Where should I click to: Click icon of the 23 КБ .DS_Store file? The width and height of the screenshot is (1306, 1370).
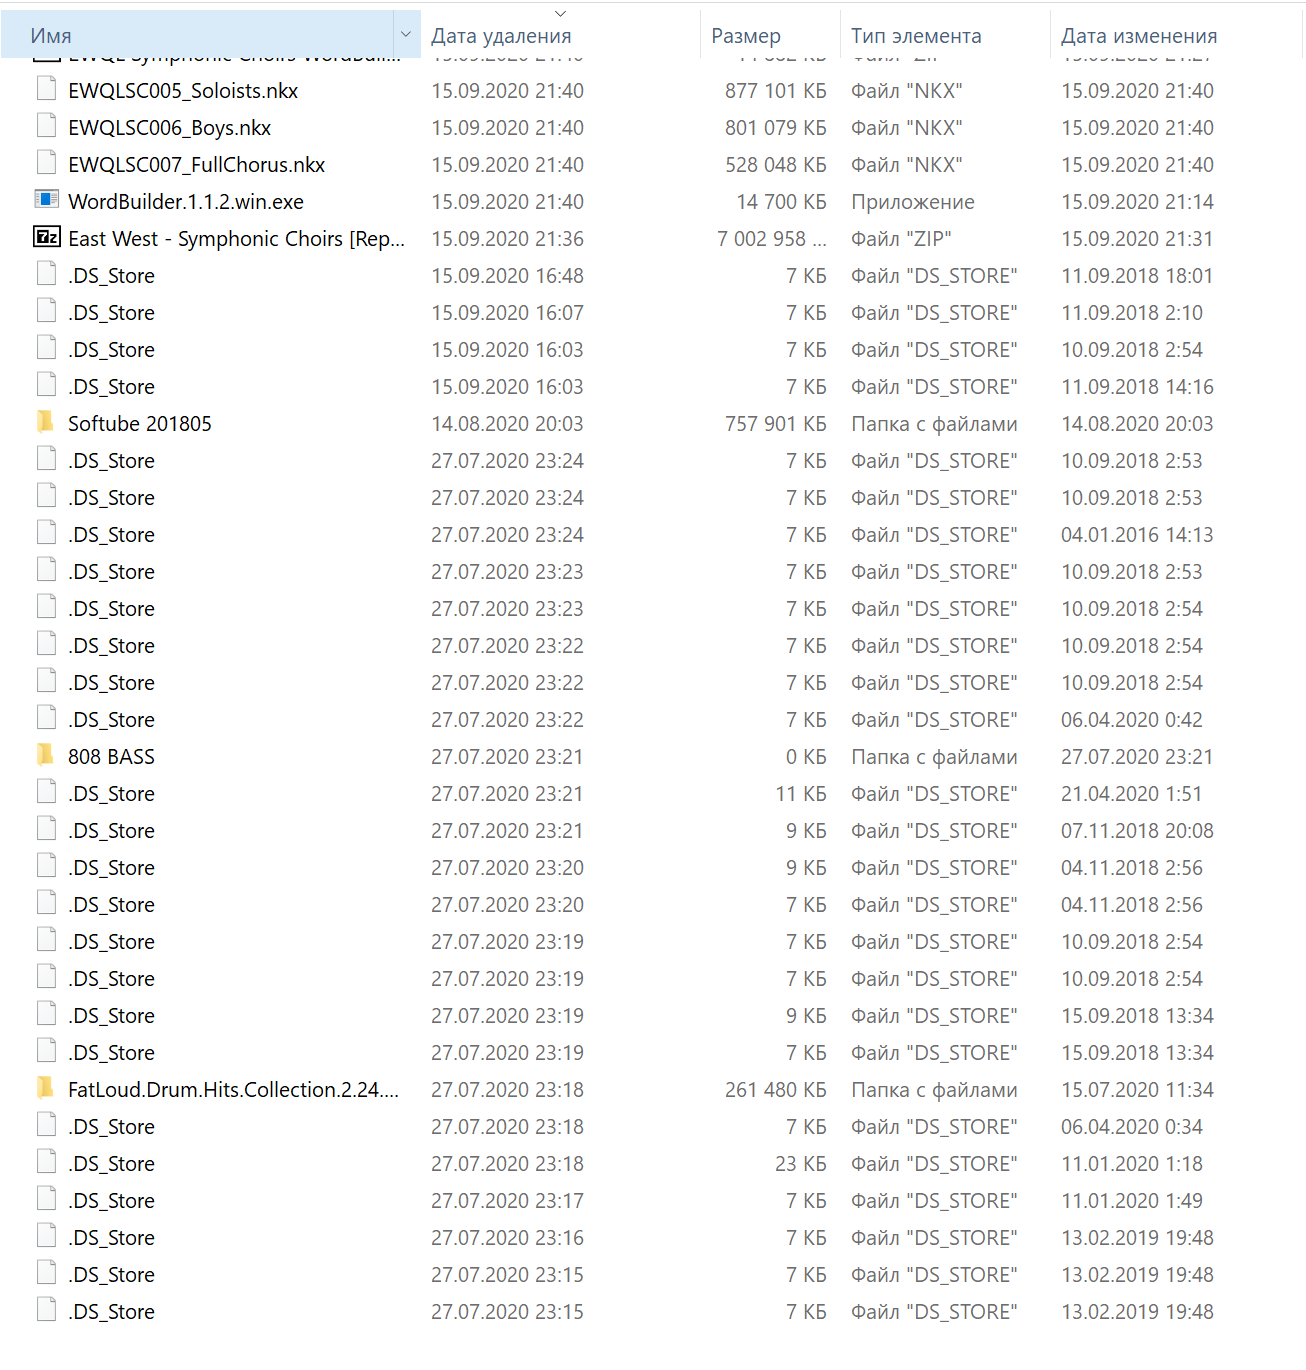46,1163
